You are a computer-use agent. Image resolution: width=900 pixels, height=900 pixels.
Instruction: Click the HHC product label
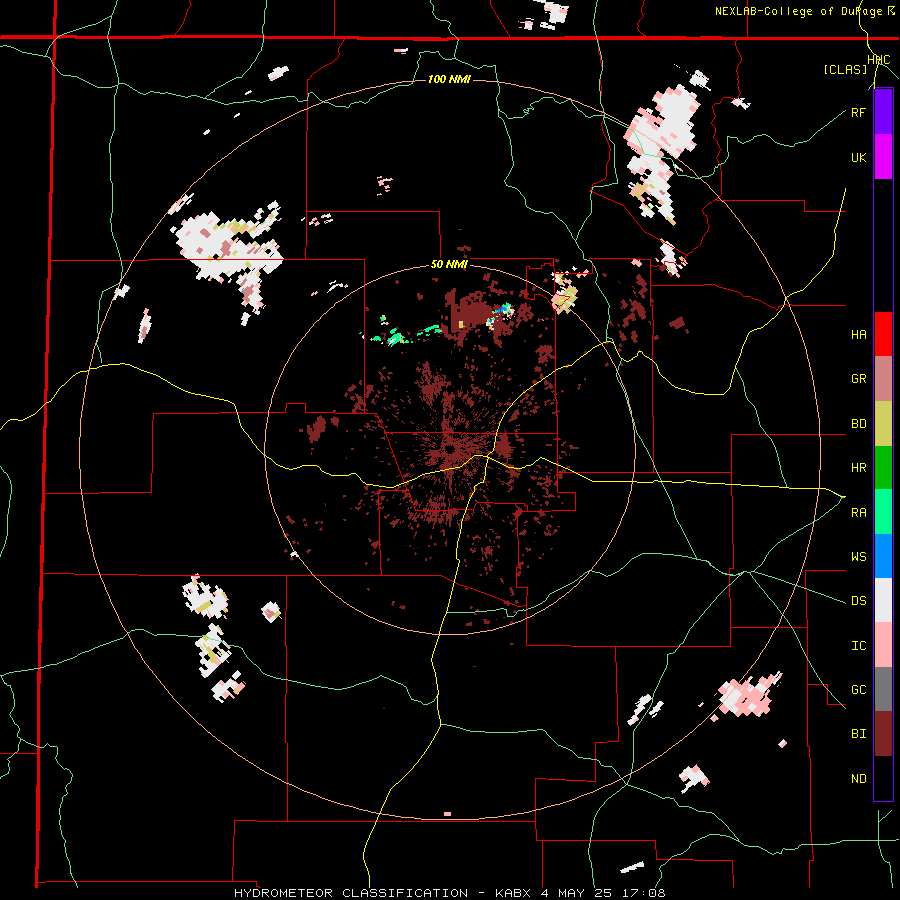click(879, 60)
